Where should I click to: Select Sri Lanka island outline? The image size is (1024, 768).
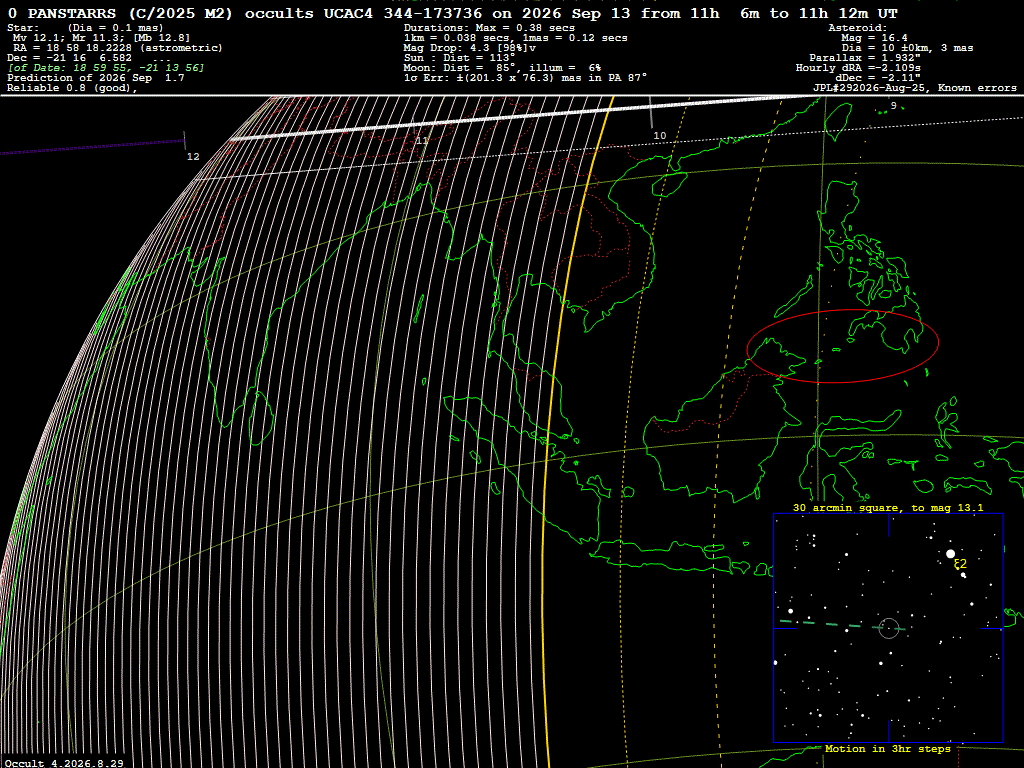(262, 418)
